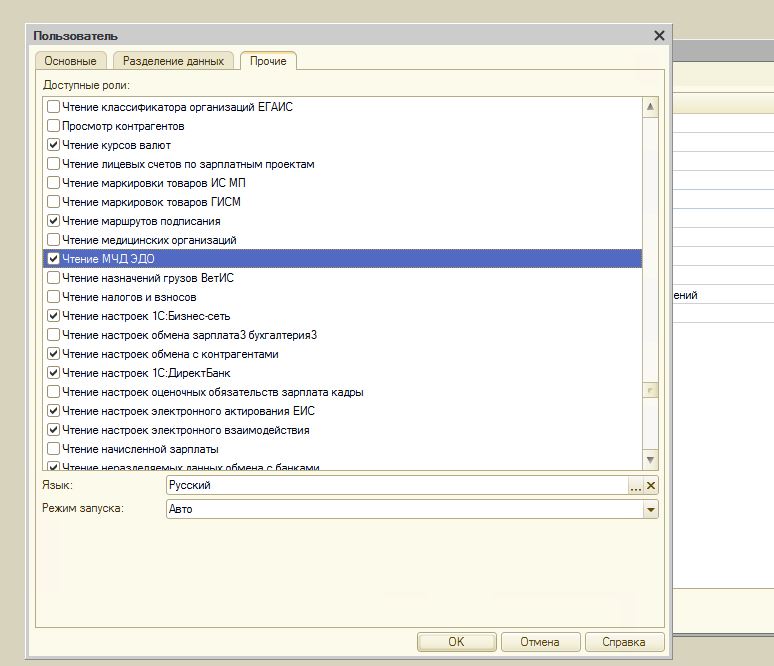Tick Чтение настроек обмена зарплата3 бухгалтерия3
Screen dimensions: 774x666
coord(53,335)
